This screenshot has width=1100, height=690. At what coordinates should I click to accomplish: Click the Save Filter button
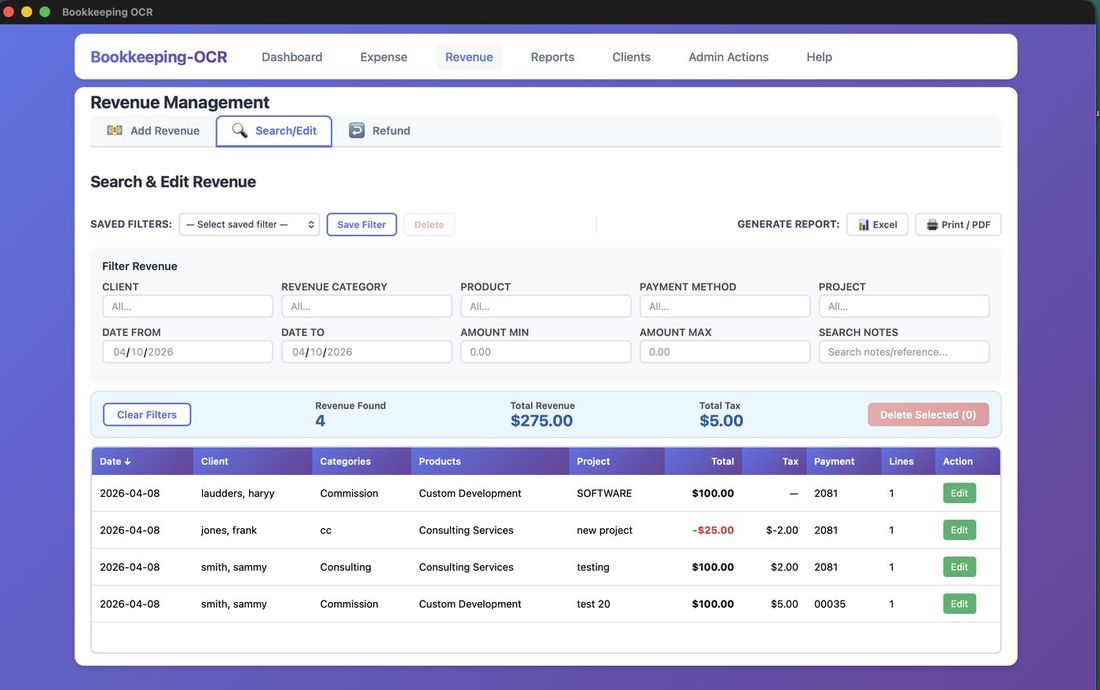361,224
